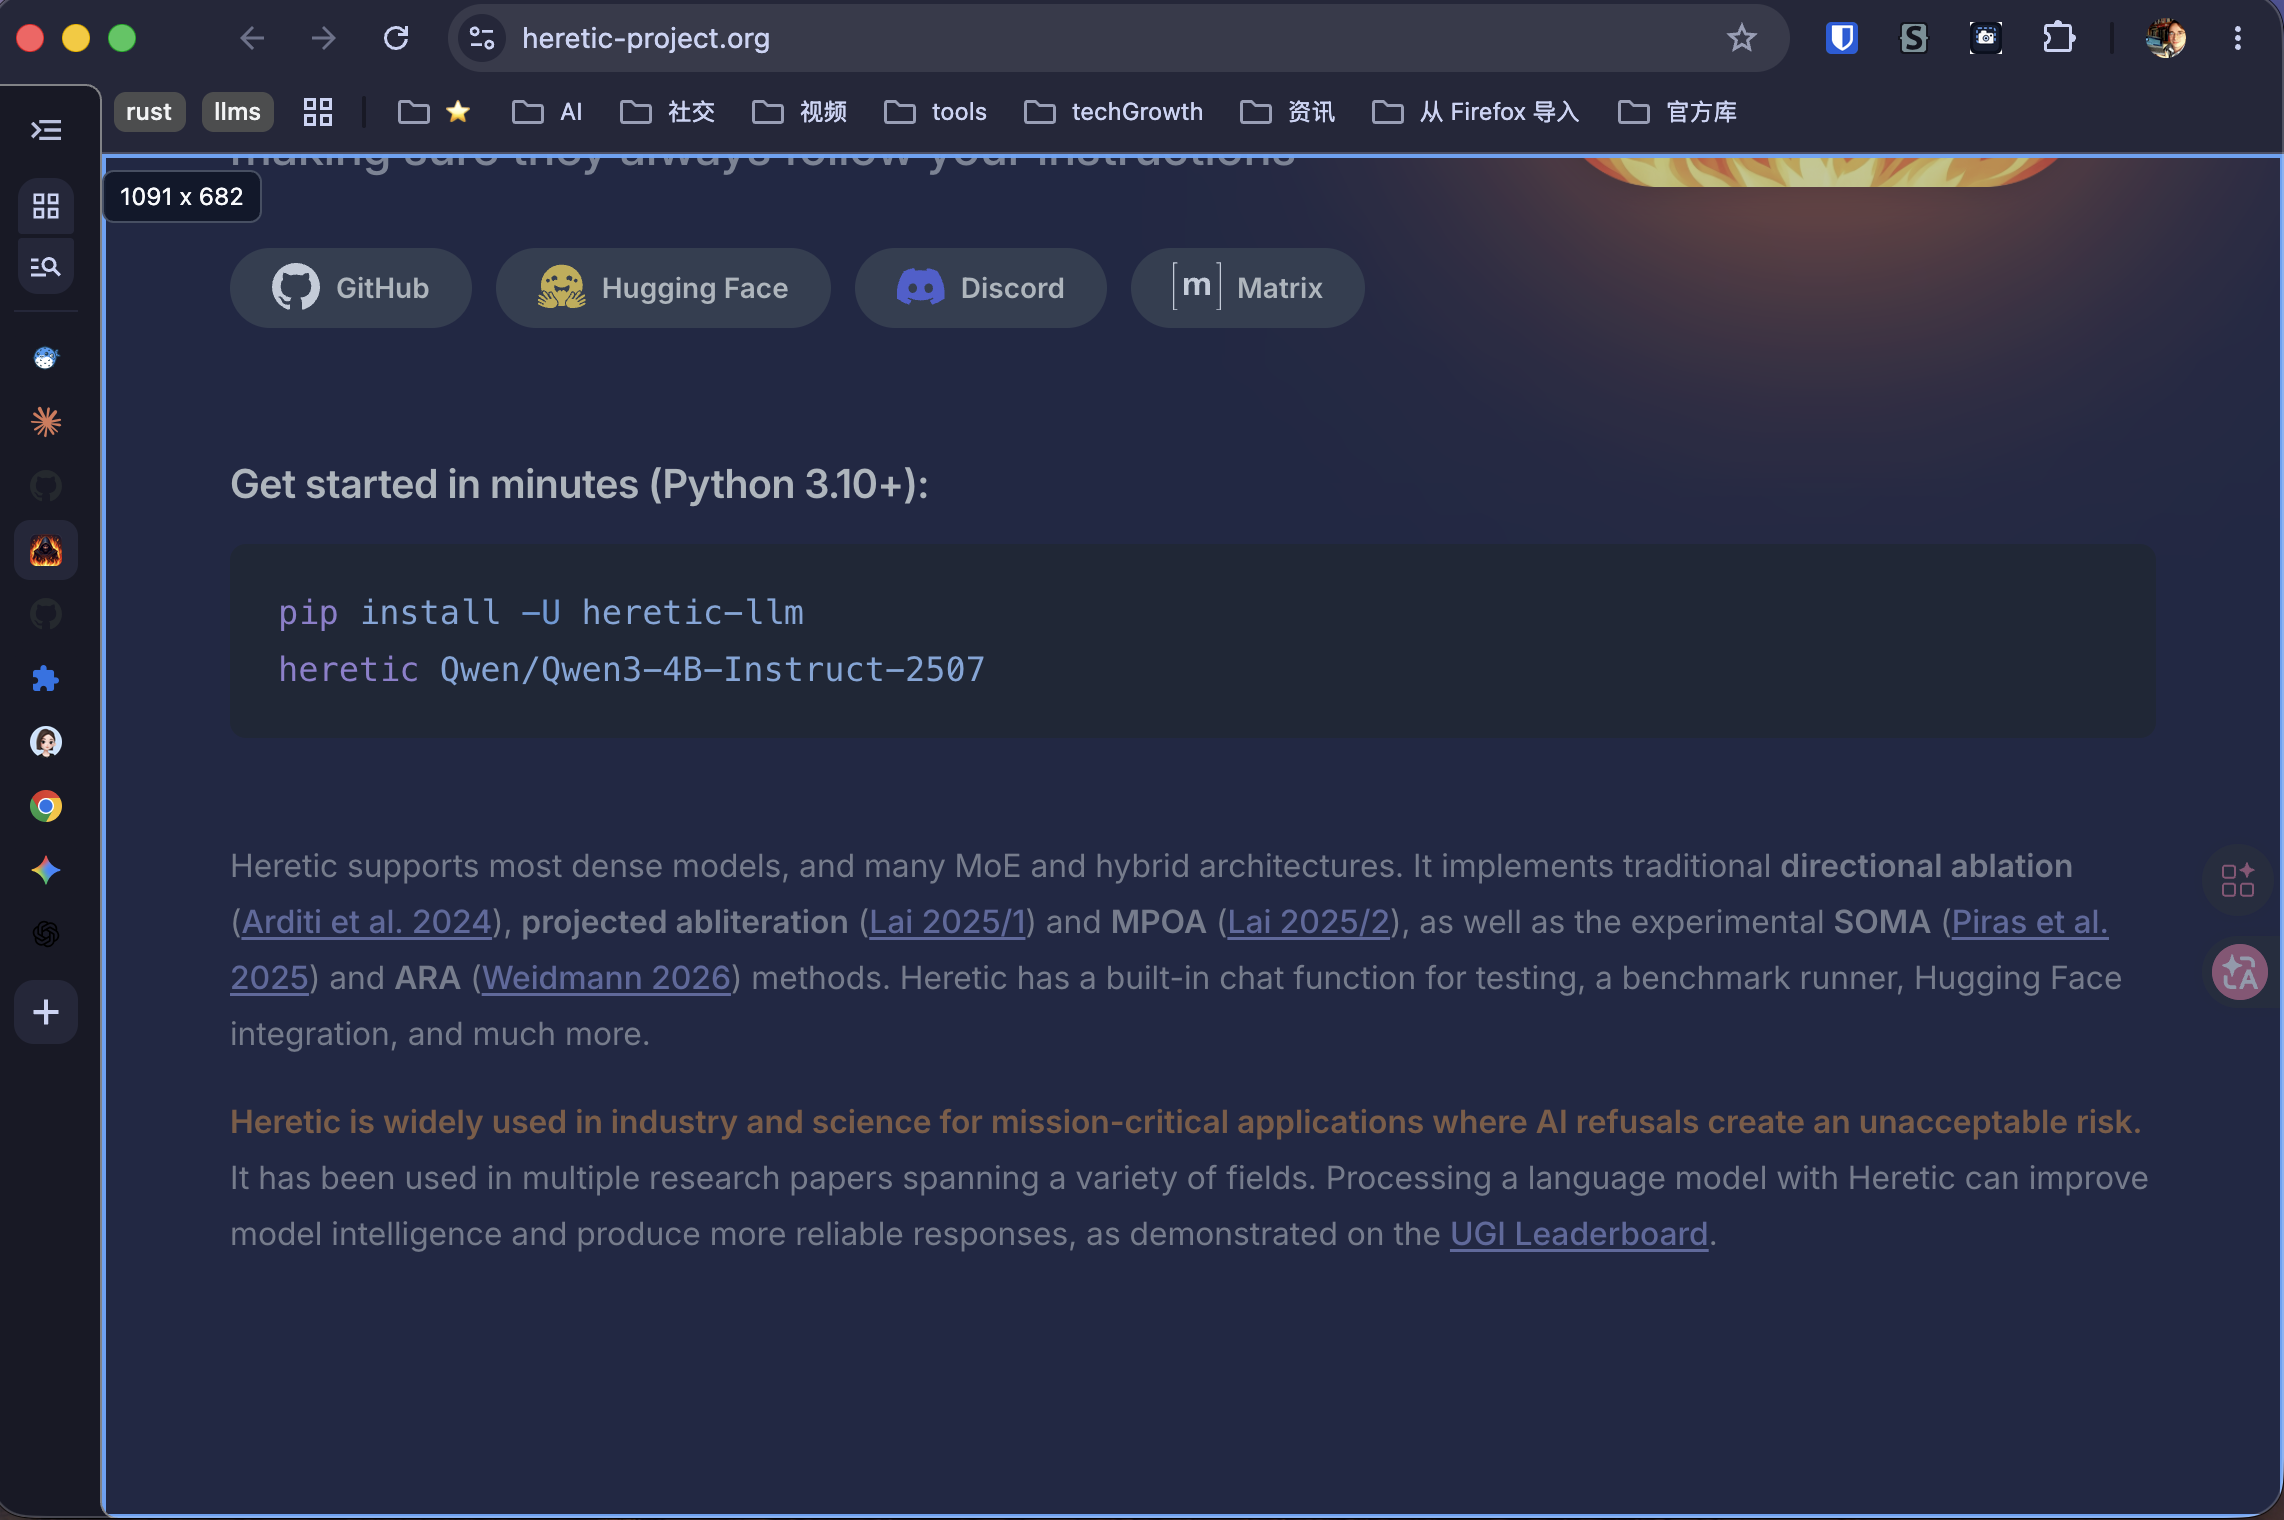Switch to the ChatGPT logo tab
The height and width of the screenshot is (1520, 2284).
46,934
